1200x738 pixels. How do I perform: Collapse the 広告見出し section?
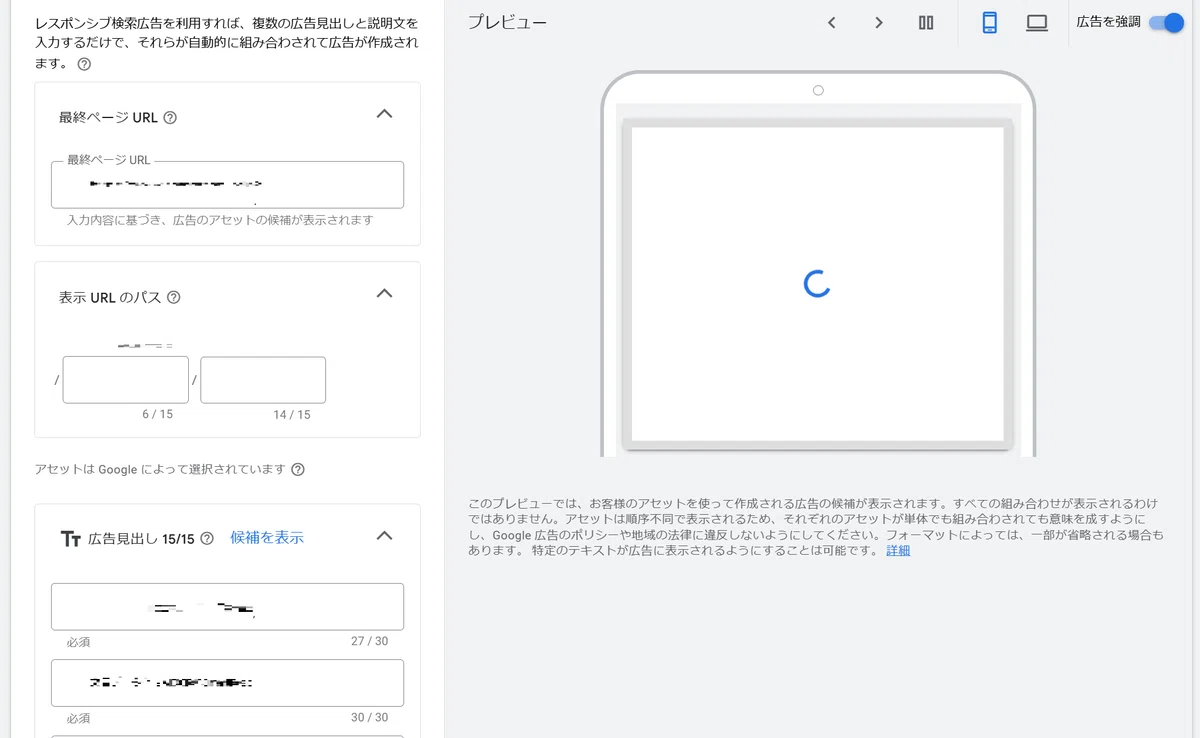384,536
